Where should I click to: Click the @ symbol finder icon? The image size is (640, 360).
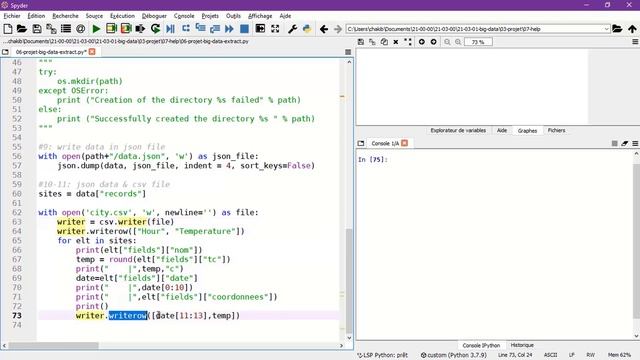click(80, 29)
